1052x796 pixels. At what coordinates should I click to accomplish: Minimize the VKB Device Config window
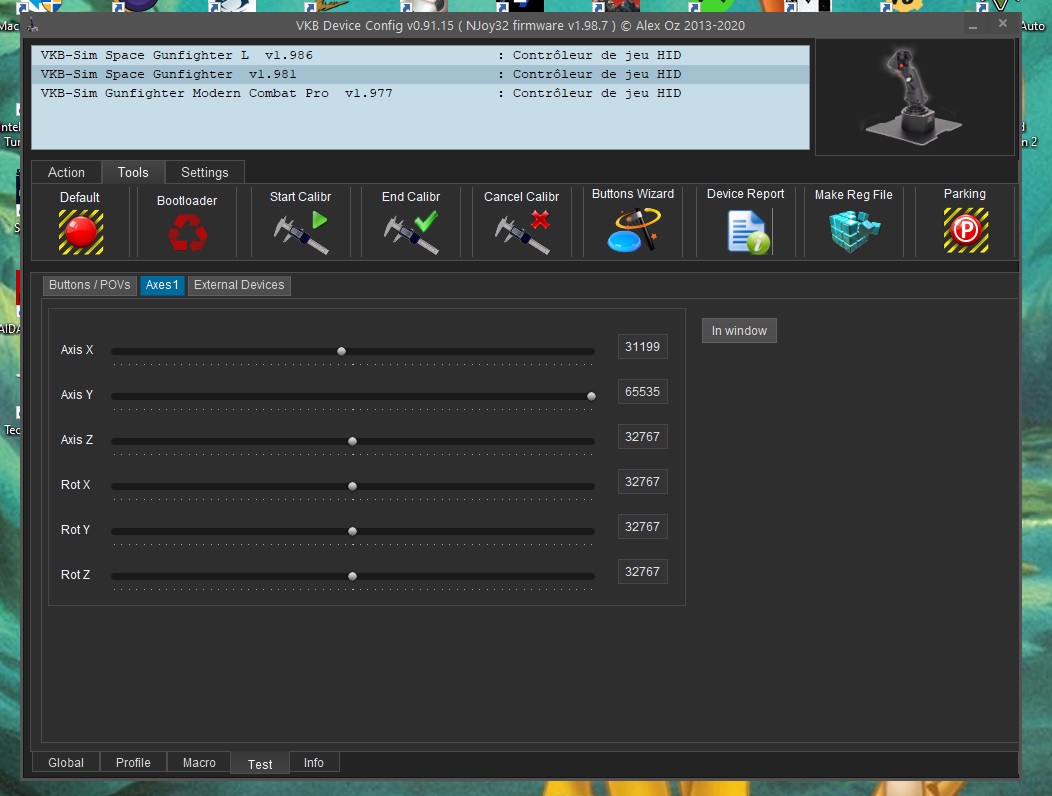click(973, 26)
